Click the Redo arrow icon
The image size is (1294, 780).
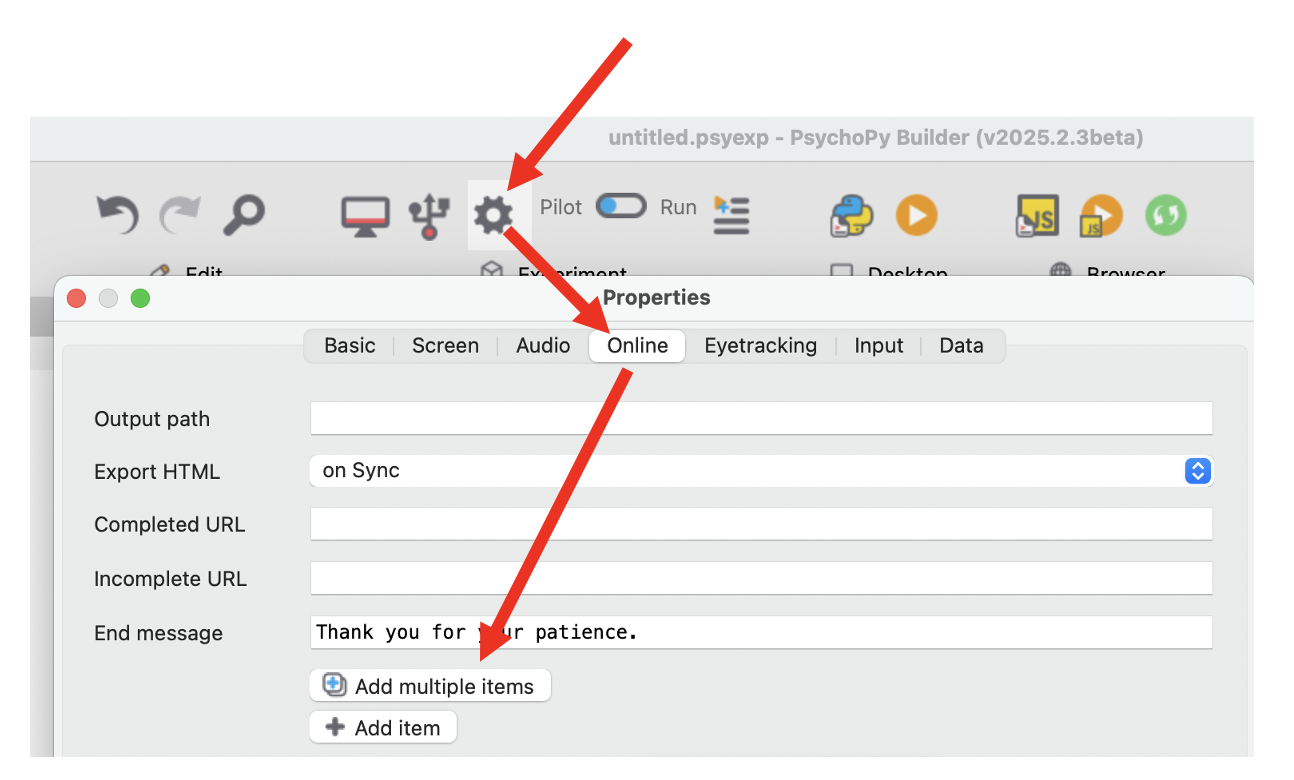[180, 214]
